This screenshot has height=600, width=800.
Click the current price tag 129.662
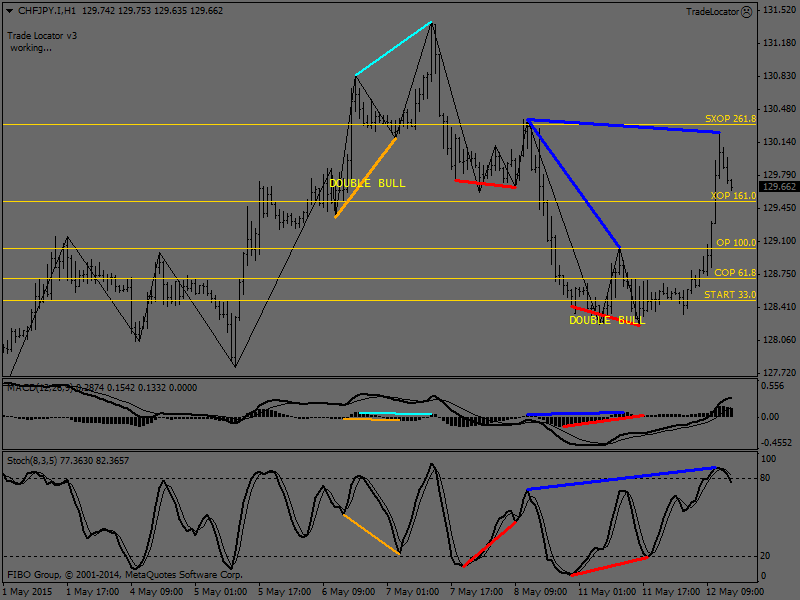point(778,187)
